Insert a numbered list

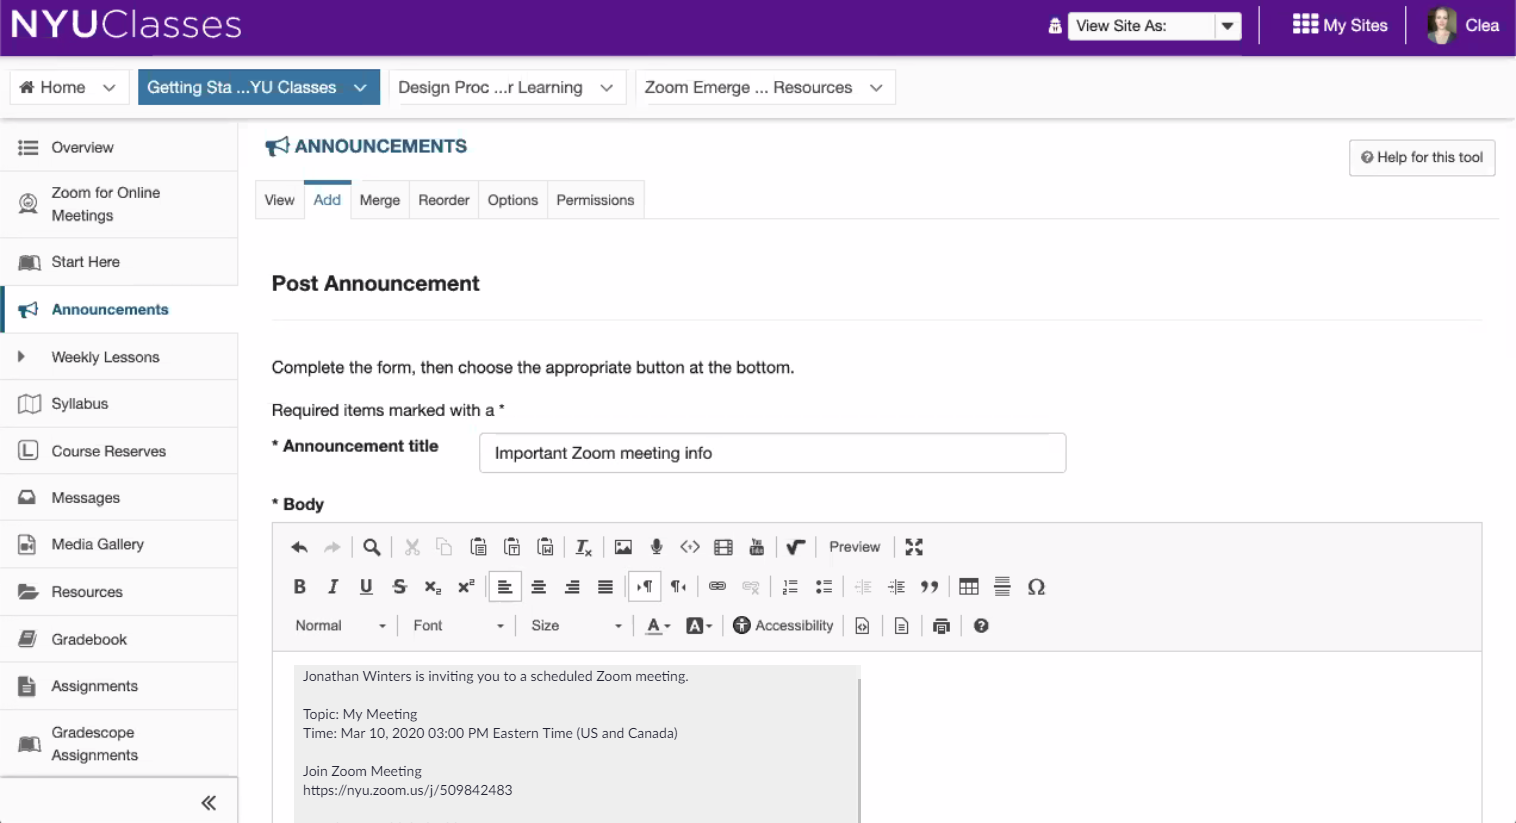click(x=790, y=587)
